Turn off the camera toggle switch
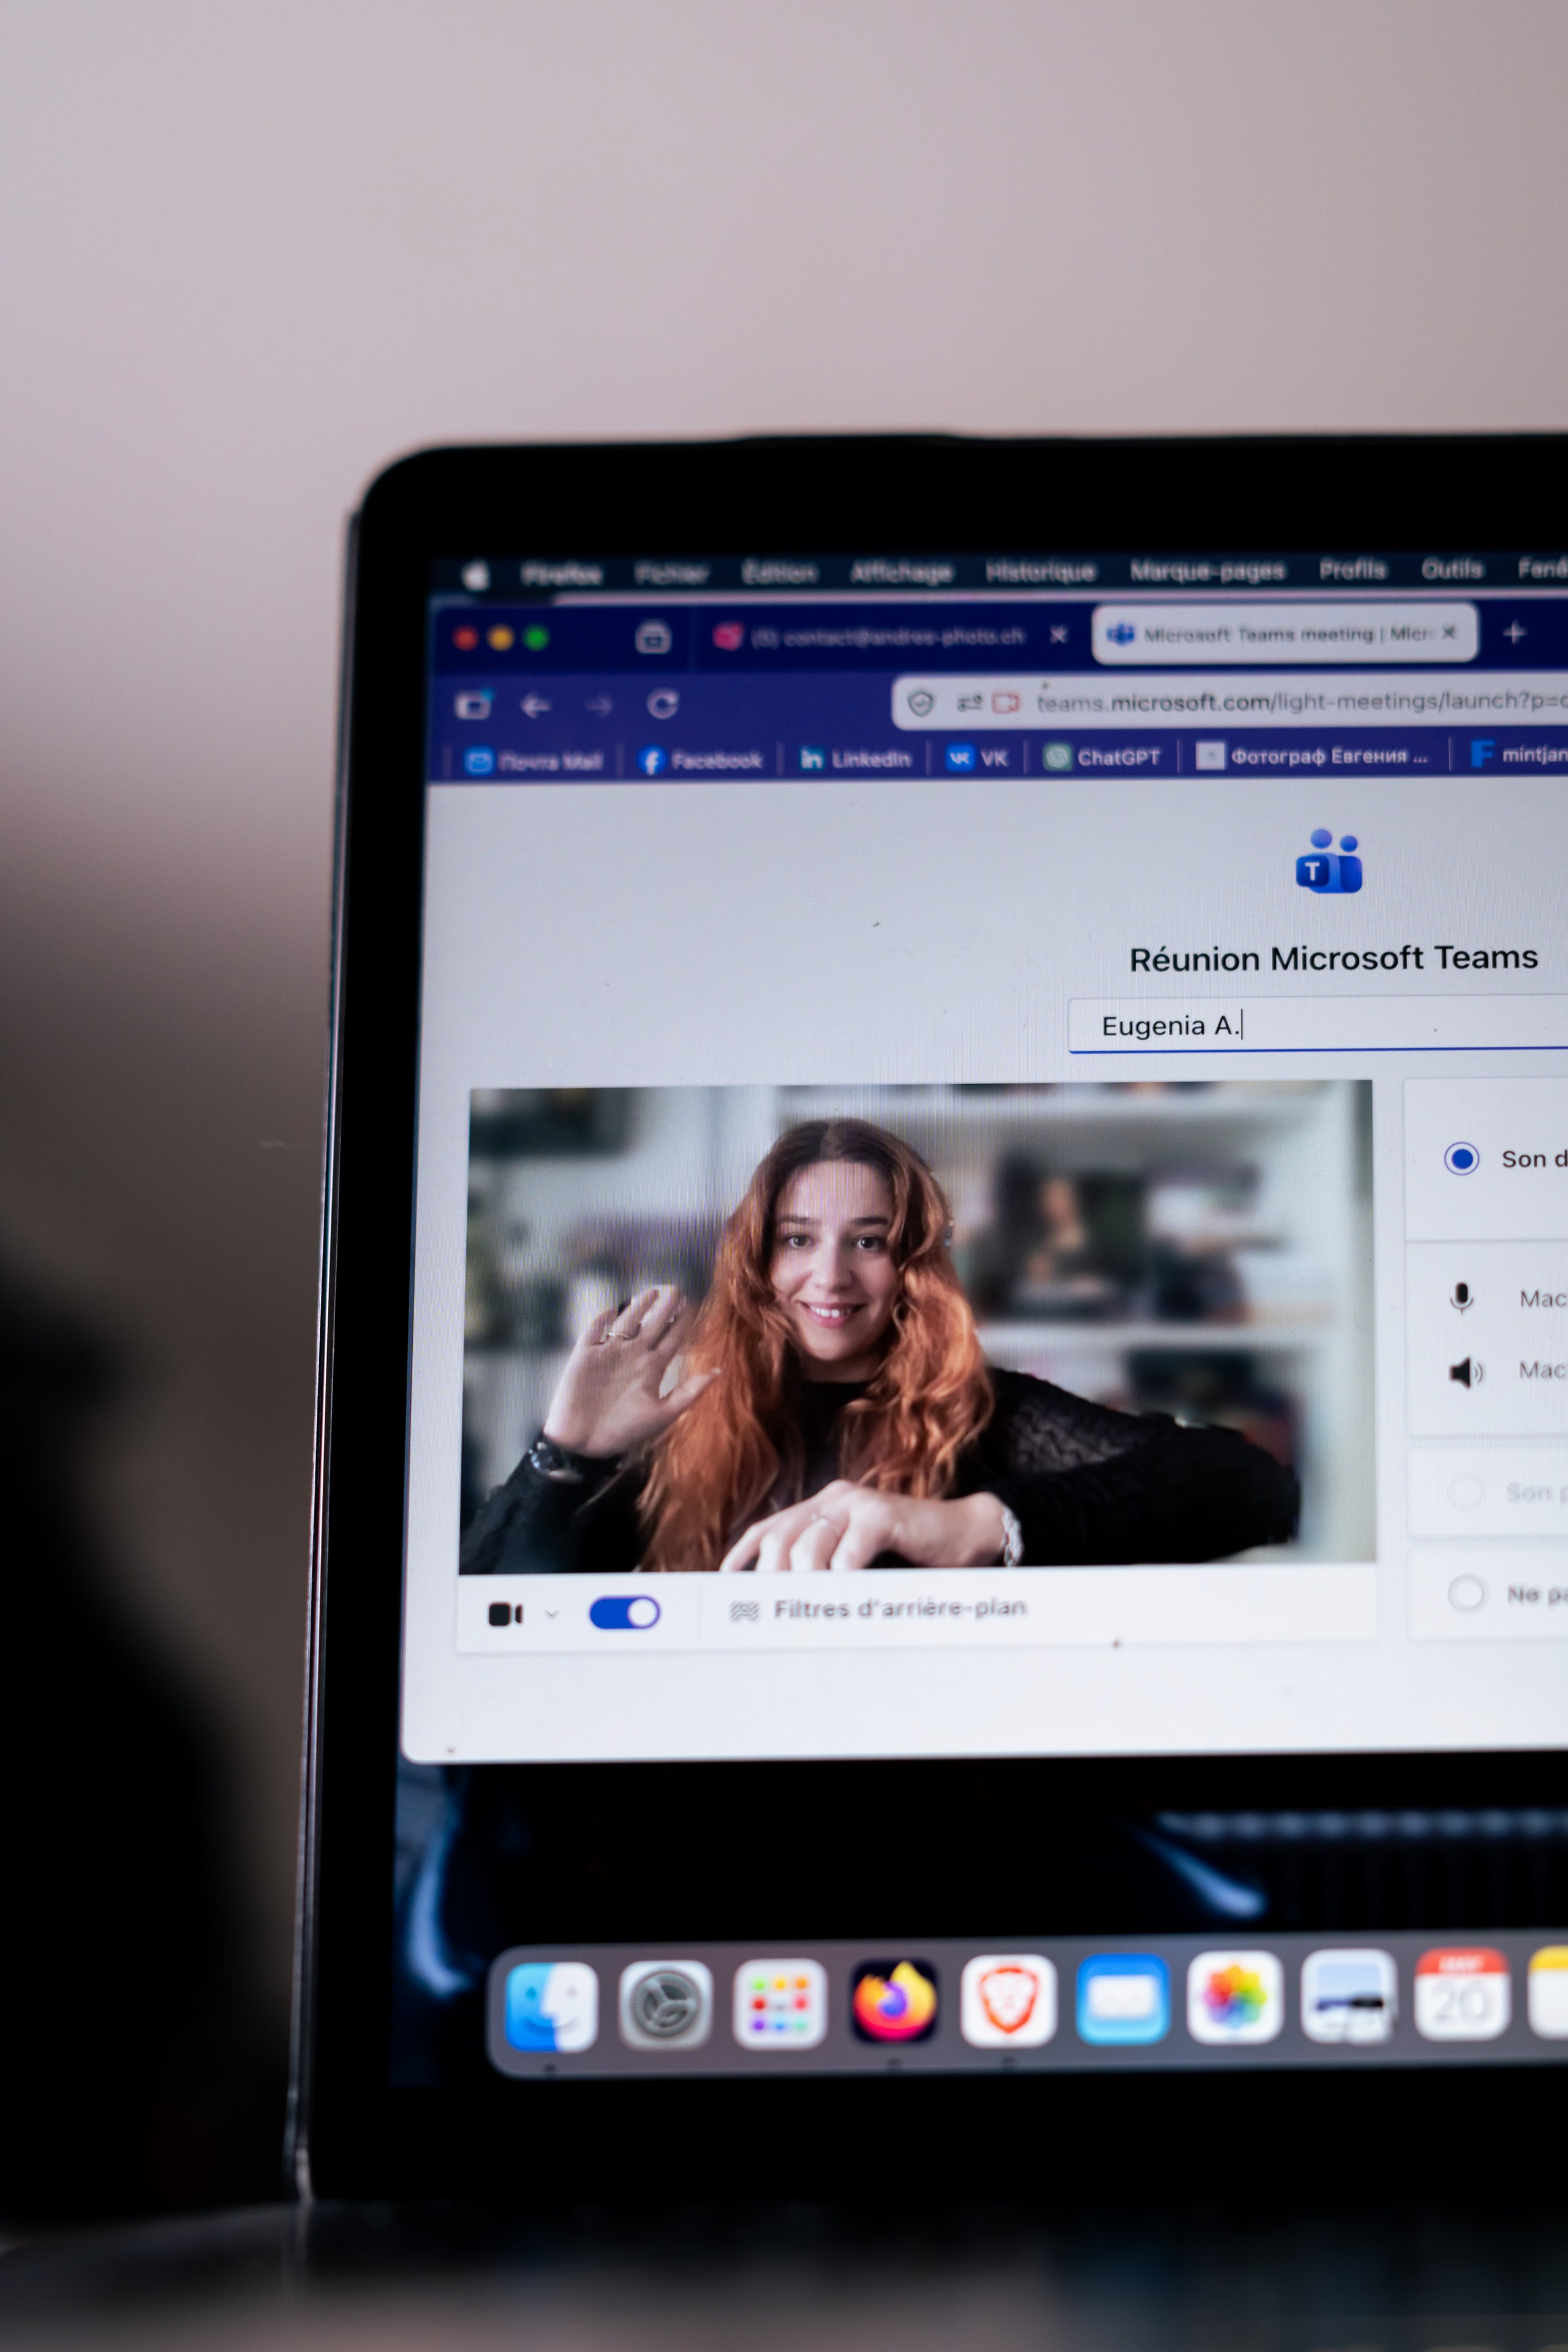The height and width of the screenshot is (2352, 1568). tap(624, 1613)
